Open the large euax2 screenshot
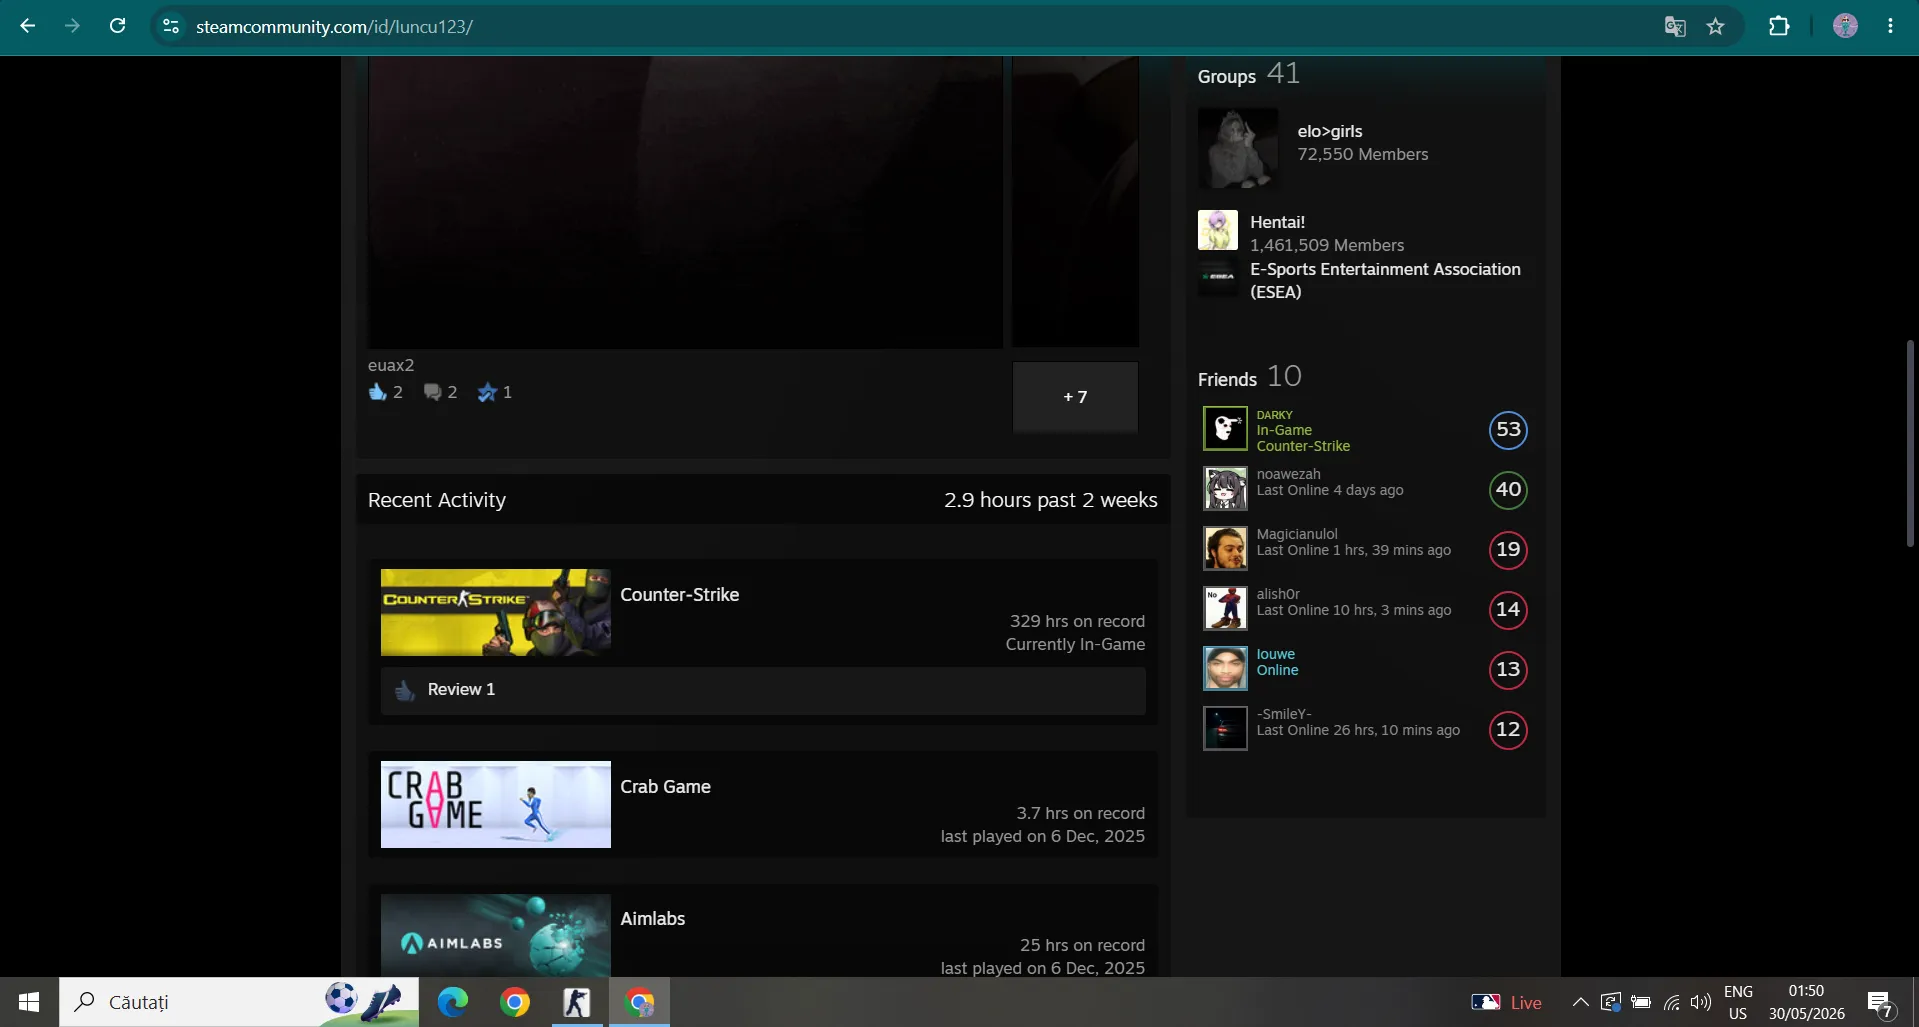Image resolution: width=1919 pixels, height=1027 pixels. (x=685, y=202)
